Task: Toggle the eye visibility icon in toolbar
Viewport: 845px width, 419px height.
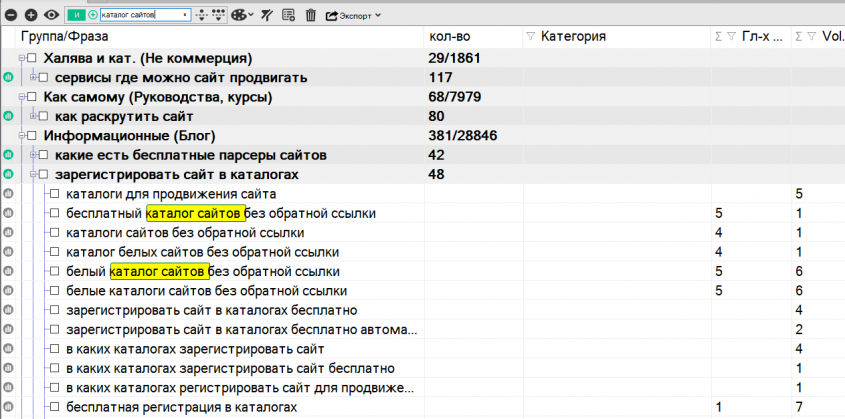Action: [51, 16]
